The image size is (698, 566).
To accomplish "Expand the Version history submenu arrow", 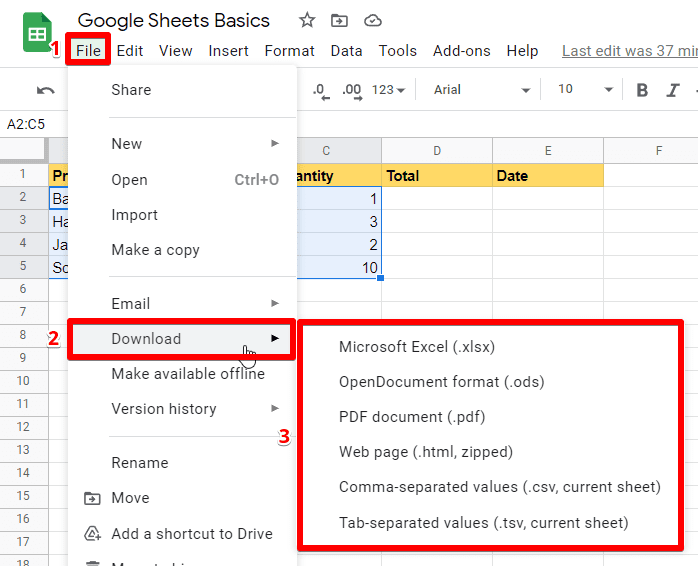I will tap(275, 408).
